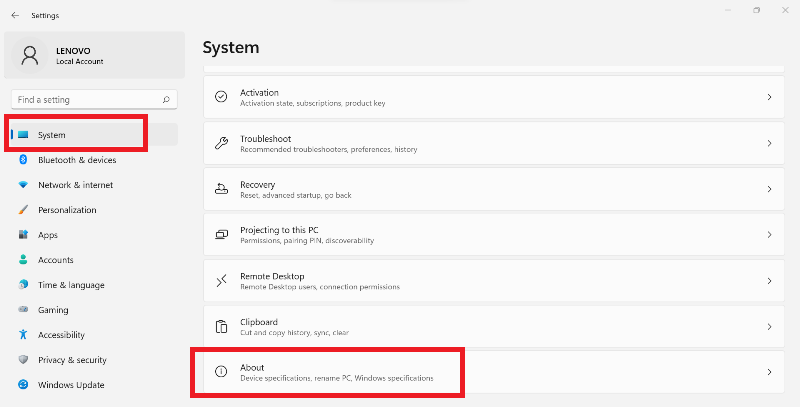The width and height of the screenshot is (800, 407).
Task: Click the Remote Desktop icon
Action: tap(221, 281)
